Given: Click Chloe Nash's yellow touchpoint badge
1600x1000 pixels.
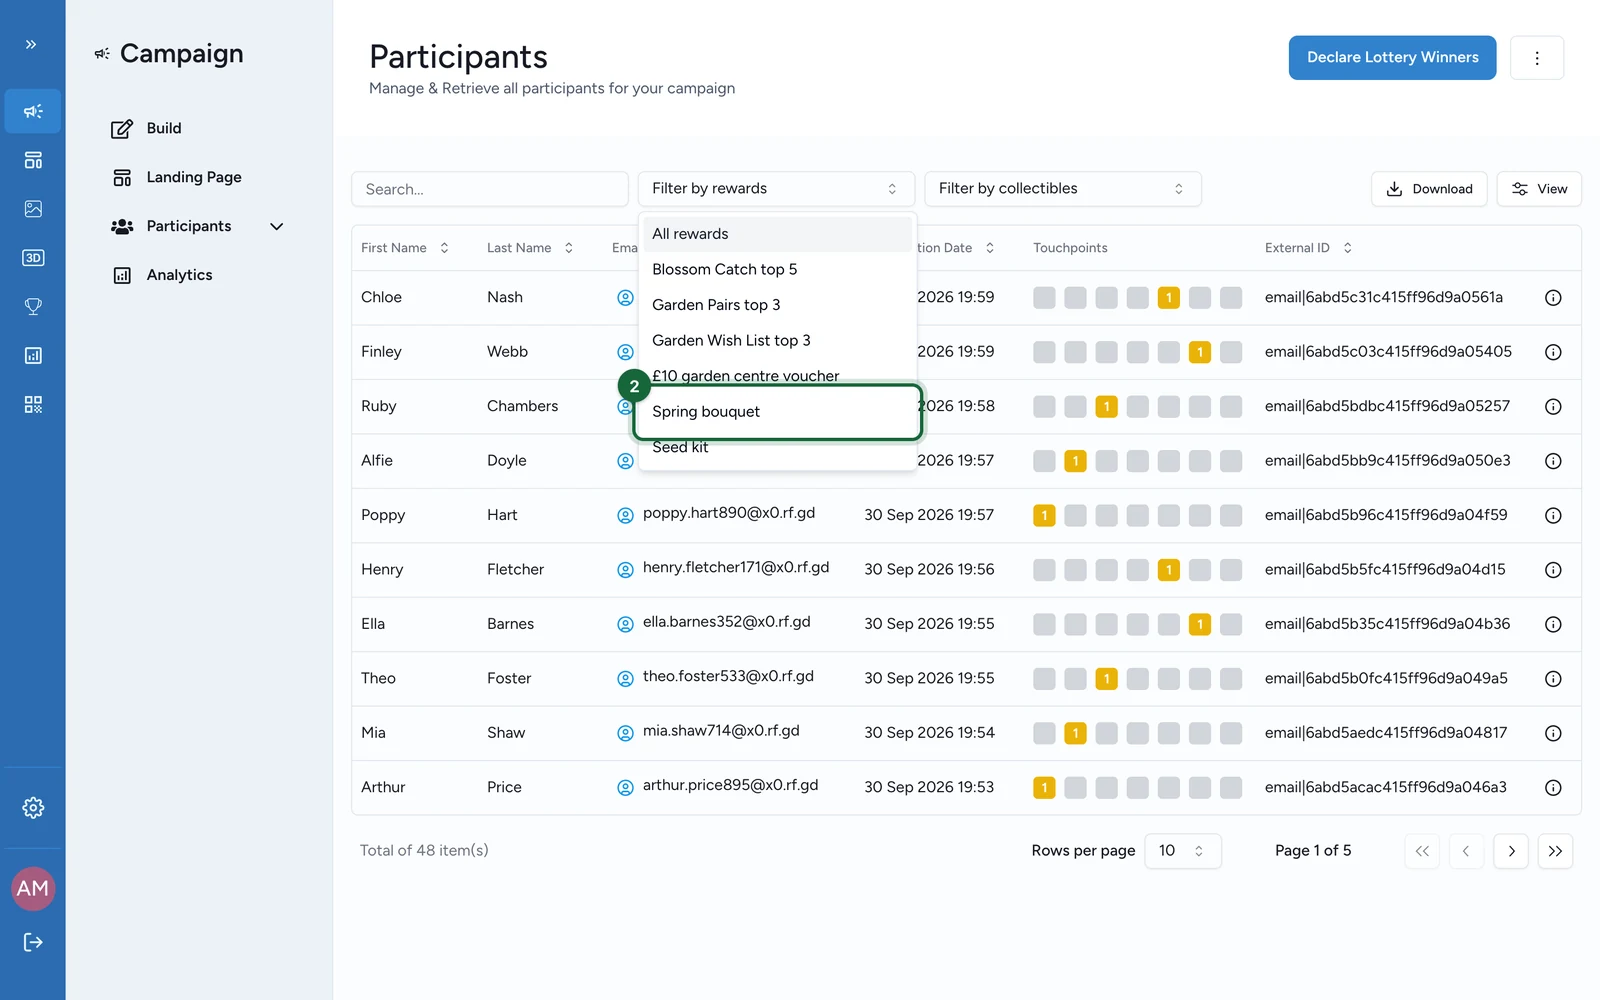Looking at the screenshot, I should pyautogui.click(x=1168, y=298).
